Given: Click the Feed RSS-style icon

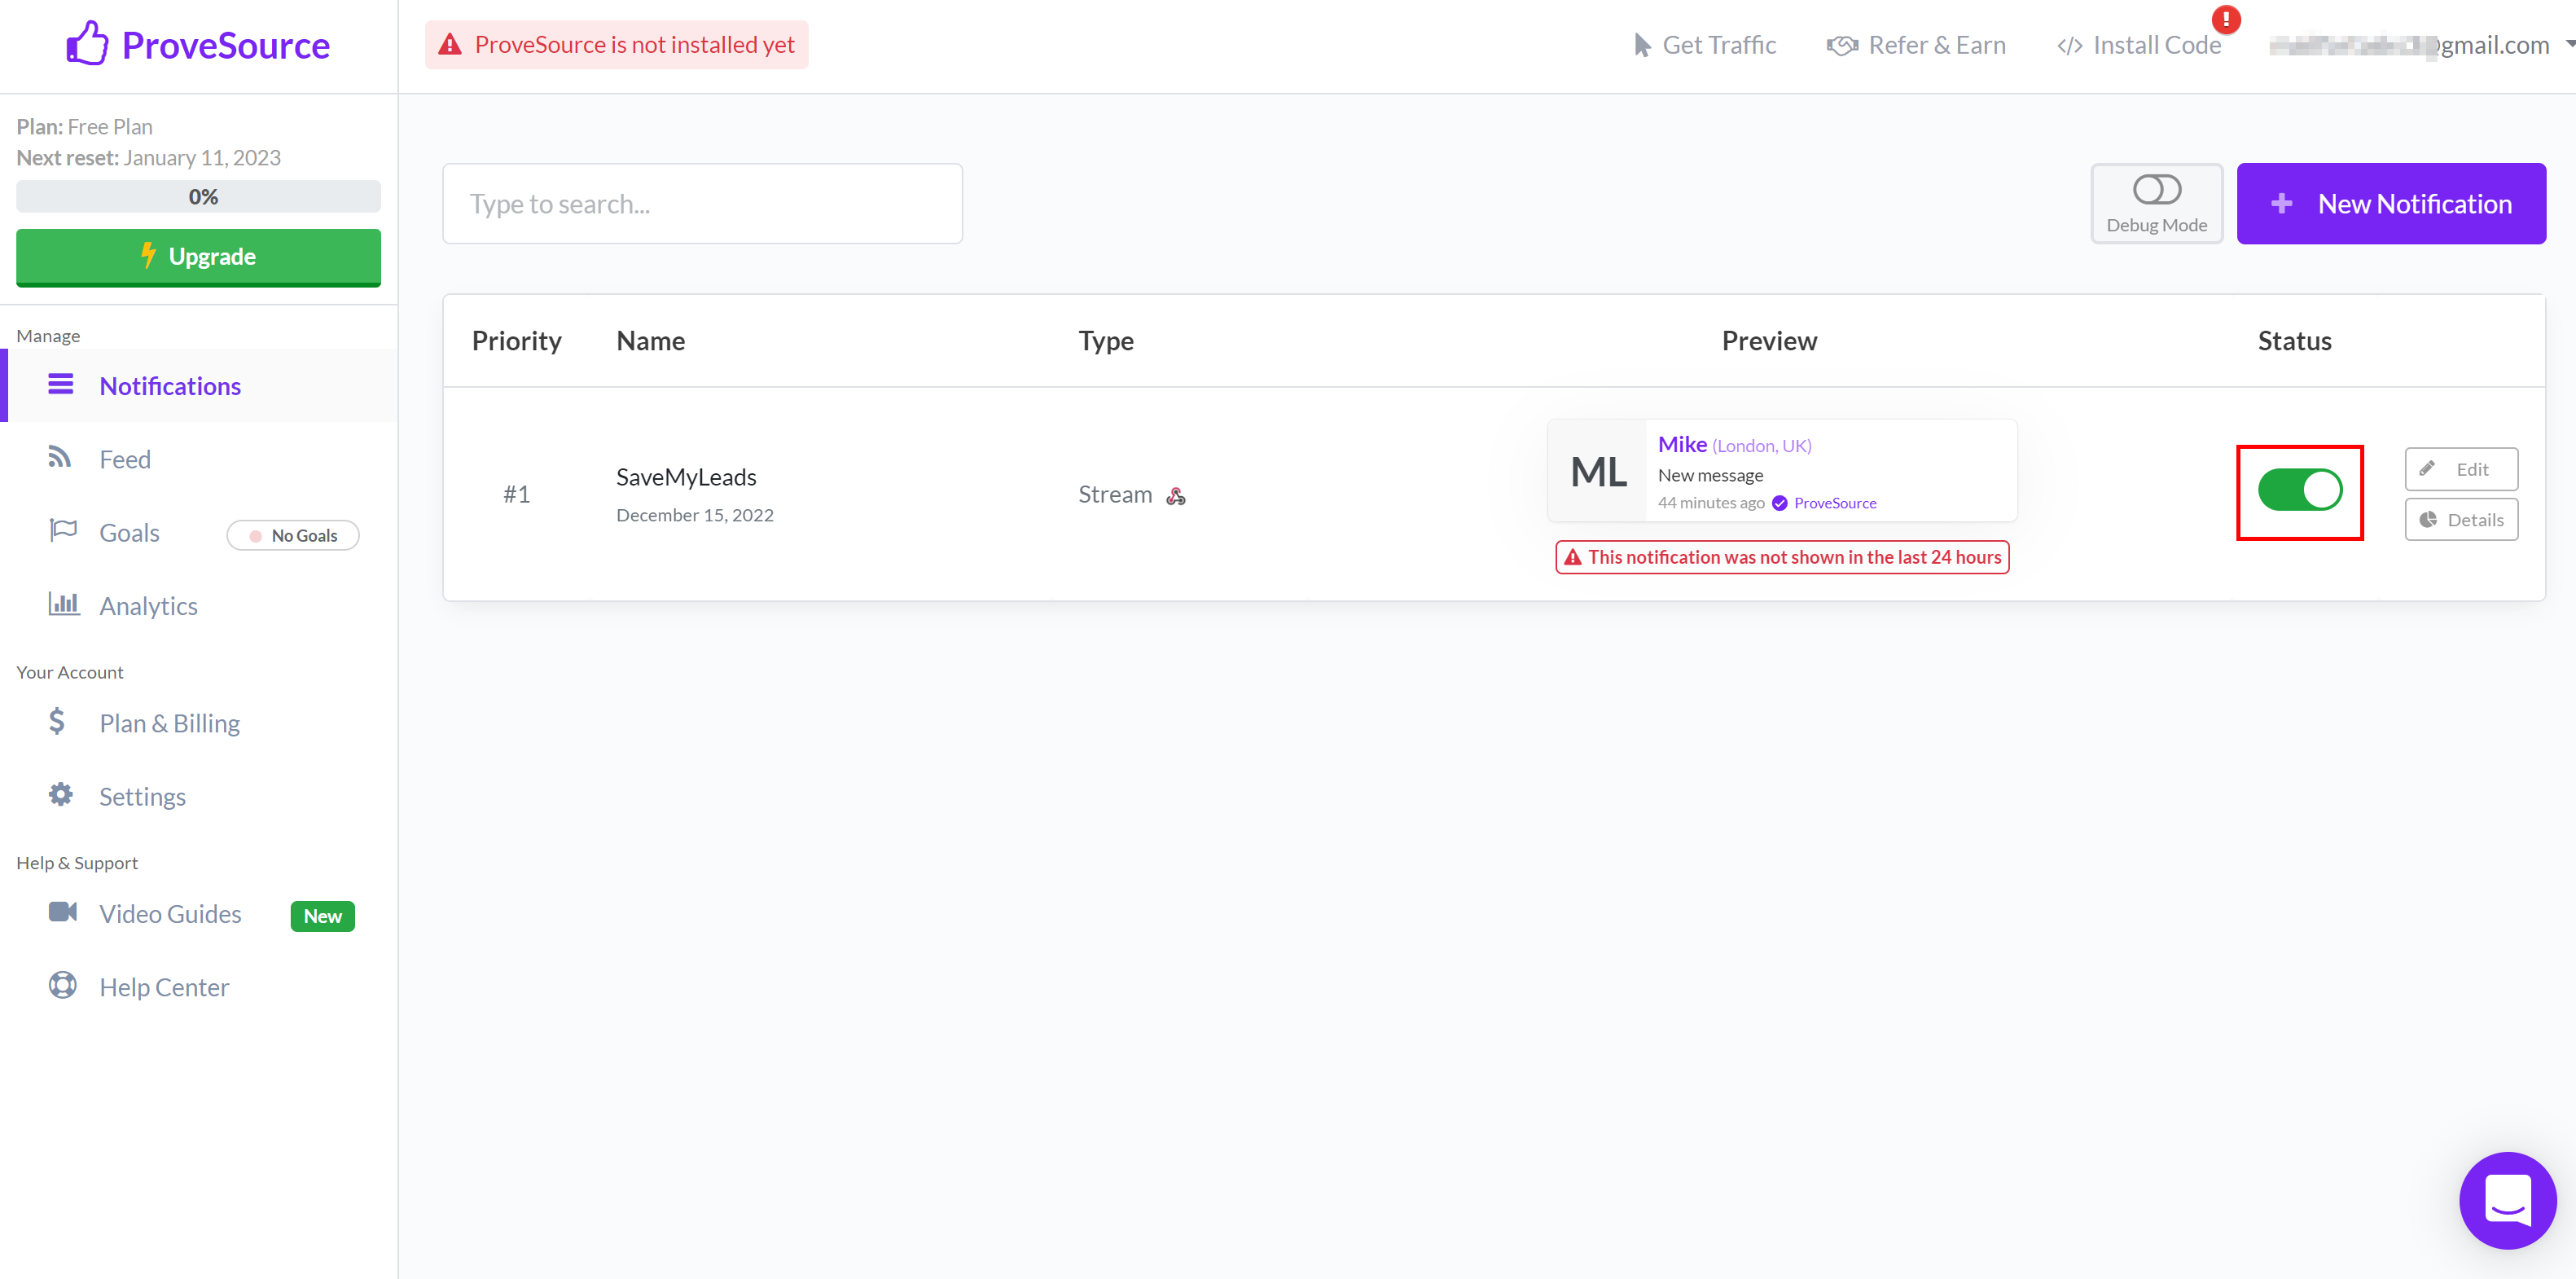Looking at the screenshot, I should [x=64, y=457].
